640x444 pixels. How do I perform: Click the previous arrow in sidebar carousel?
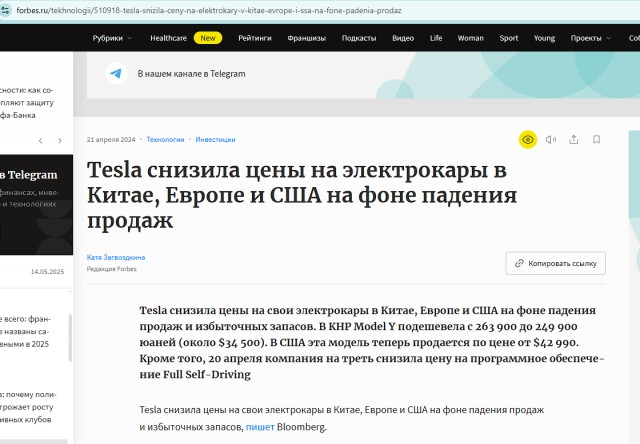(40, 140)
